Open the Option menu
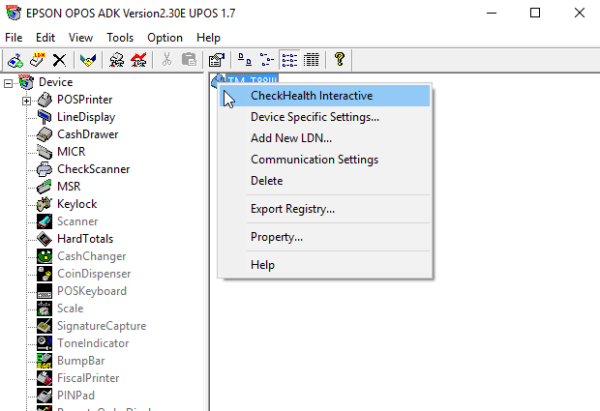600x411 pixels. (x=165, y=37)
